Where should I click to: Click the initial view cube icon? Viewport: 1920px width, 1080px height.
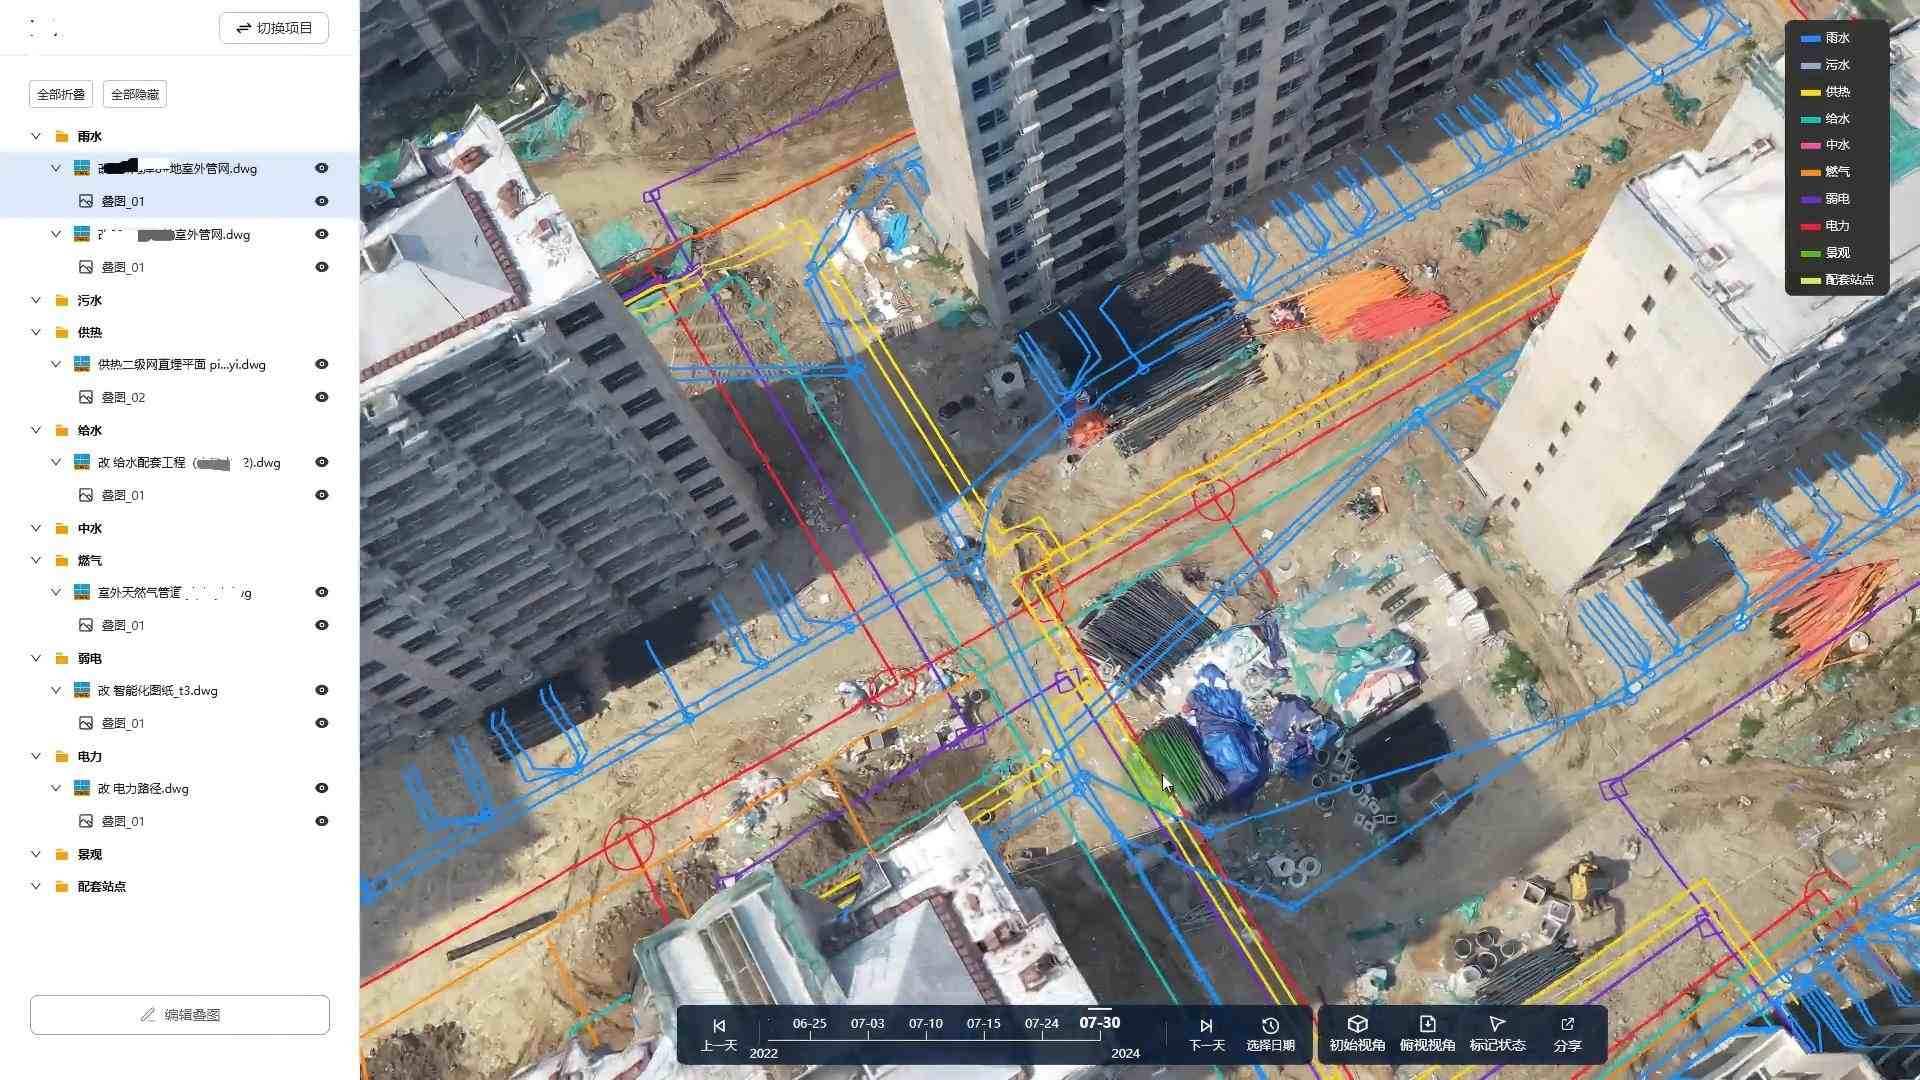1357,1024
